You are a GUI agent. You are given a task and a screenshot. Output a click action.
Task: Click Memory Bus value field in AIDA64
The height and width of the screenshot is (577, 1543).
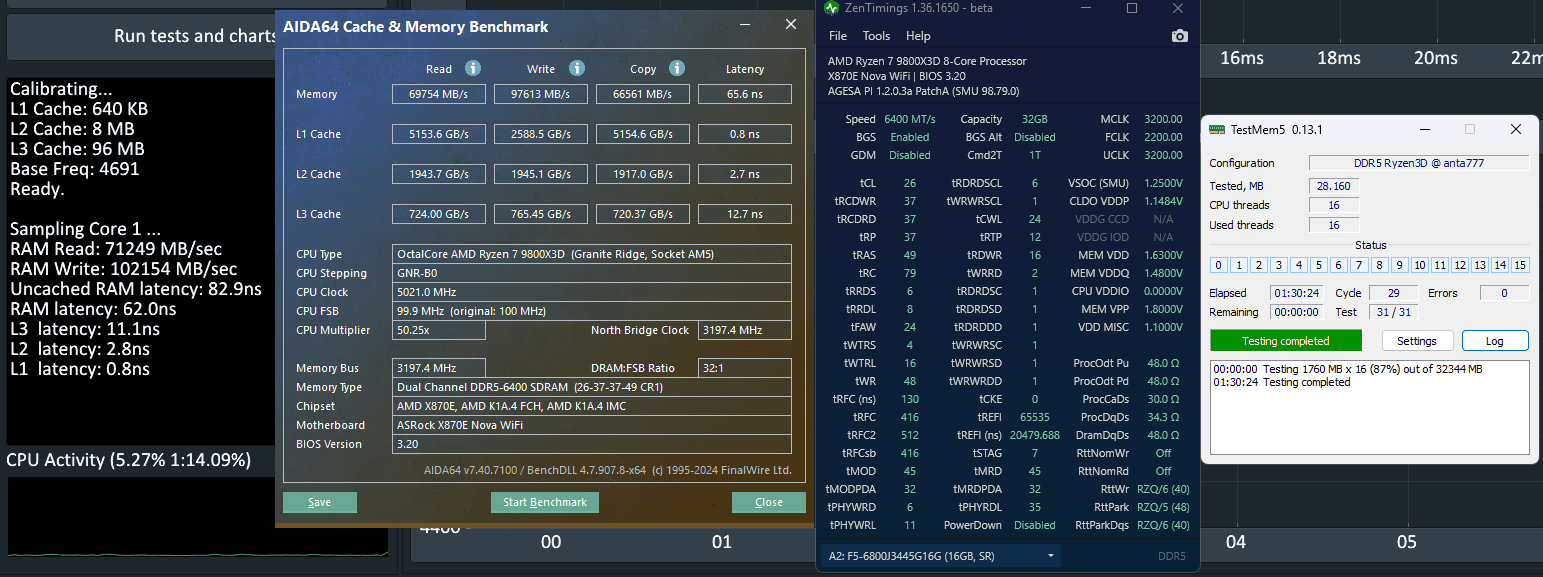441,368
